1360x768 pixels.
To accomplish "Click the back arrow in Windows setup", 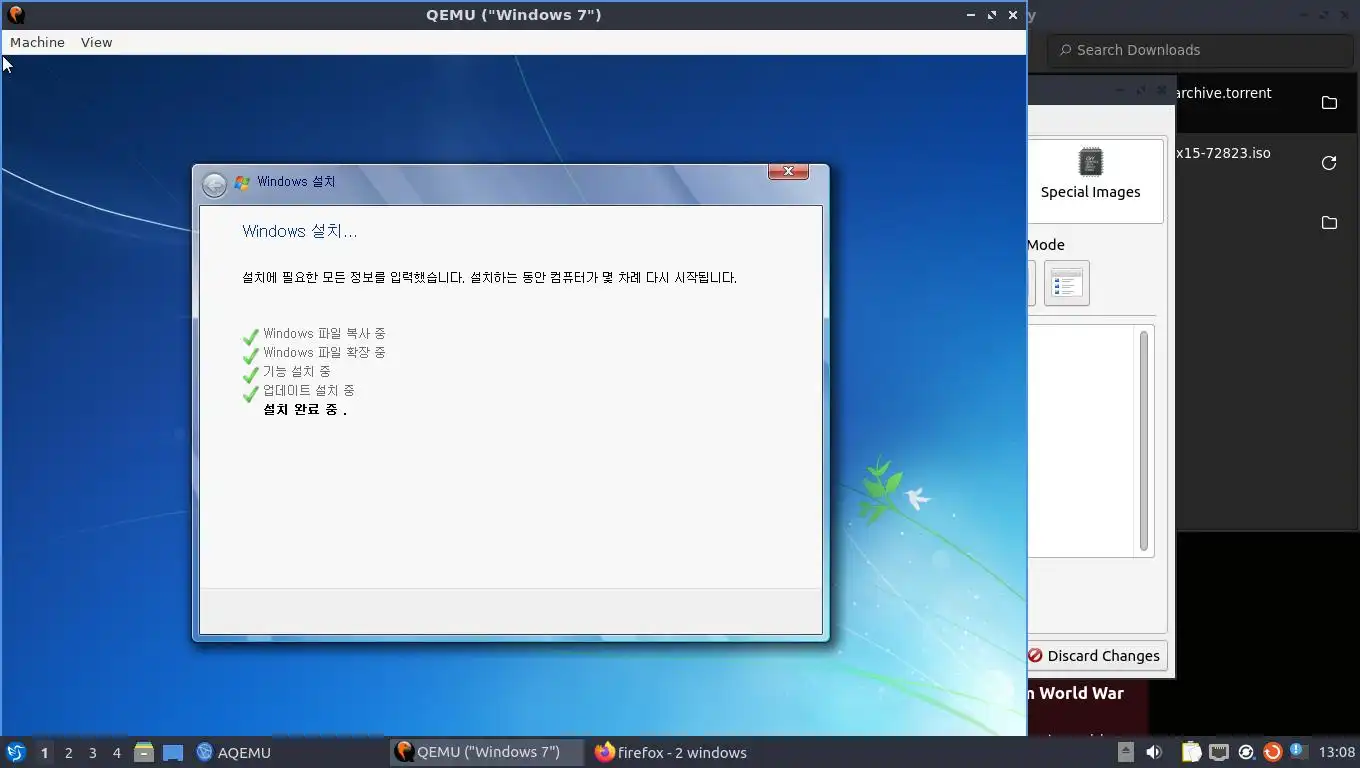I will point(214,185).
